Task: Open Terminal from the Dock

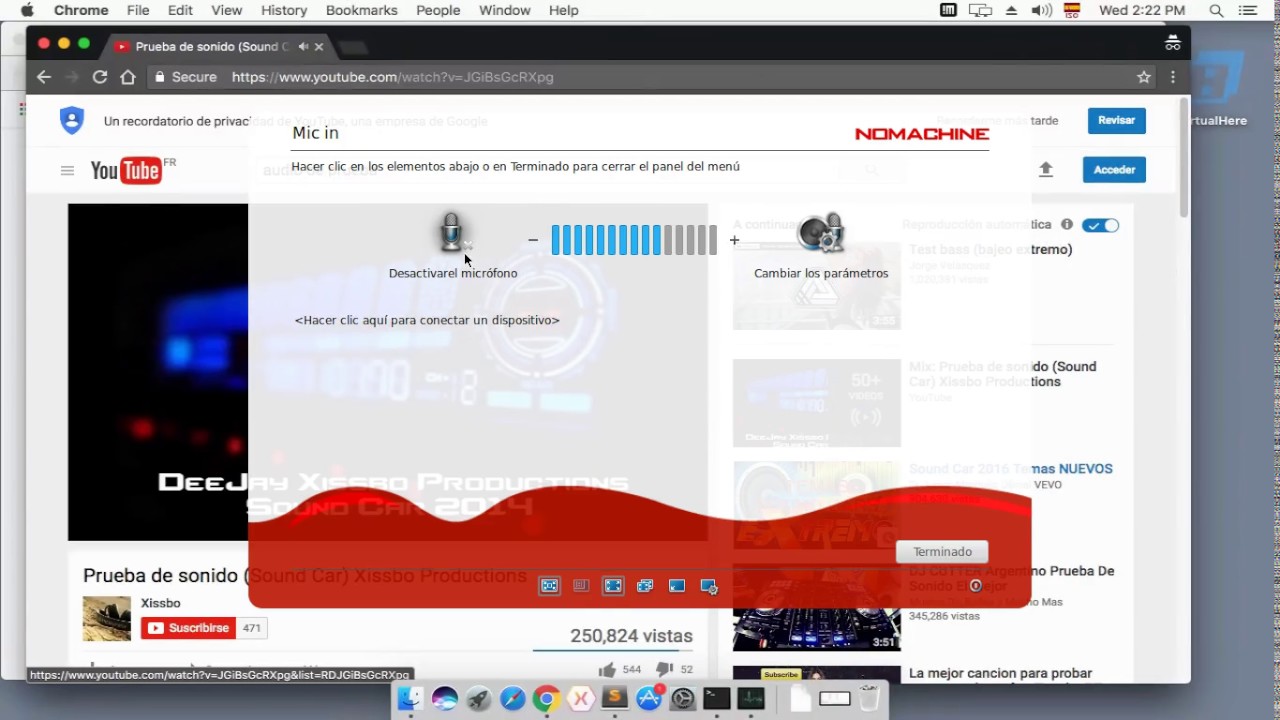Action: pos(717,699)
